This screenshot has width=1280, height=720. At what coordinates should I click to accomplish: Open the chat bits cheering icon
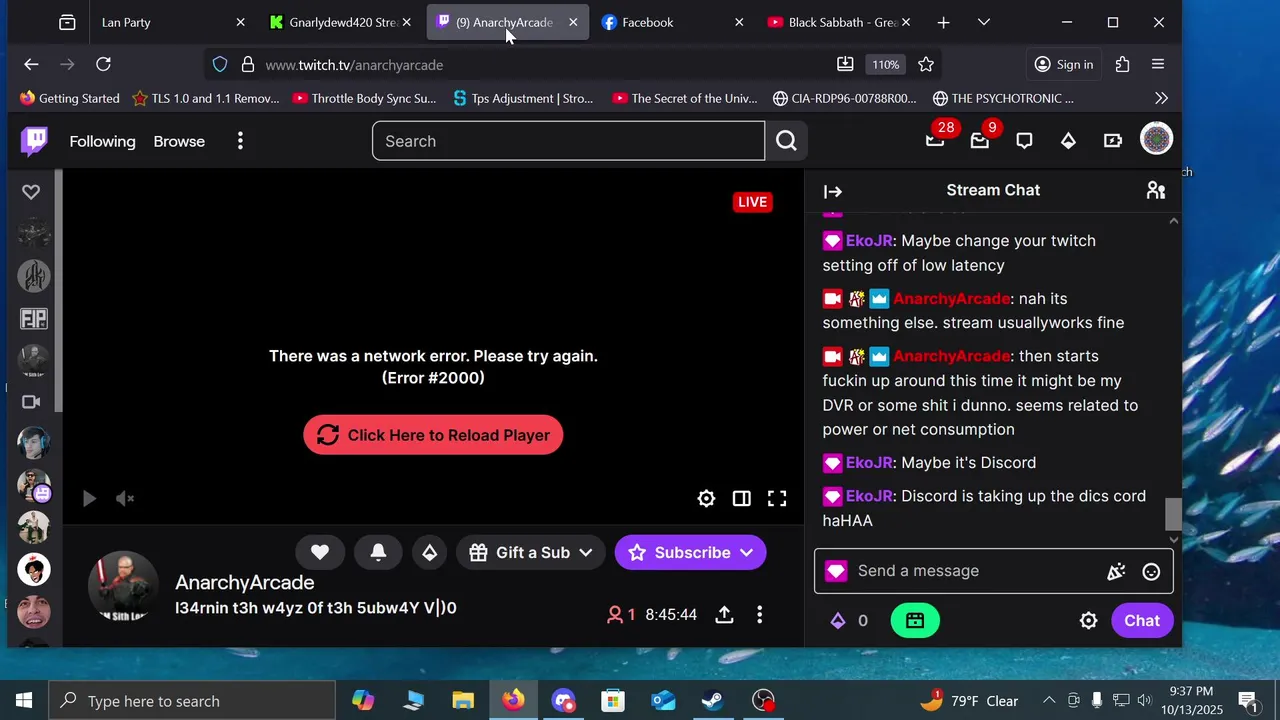point(1116,571)
